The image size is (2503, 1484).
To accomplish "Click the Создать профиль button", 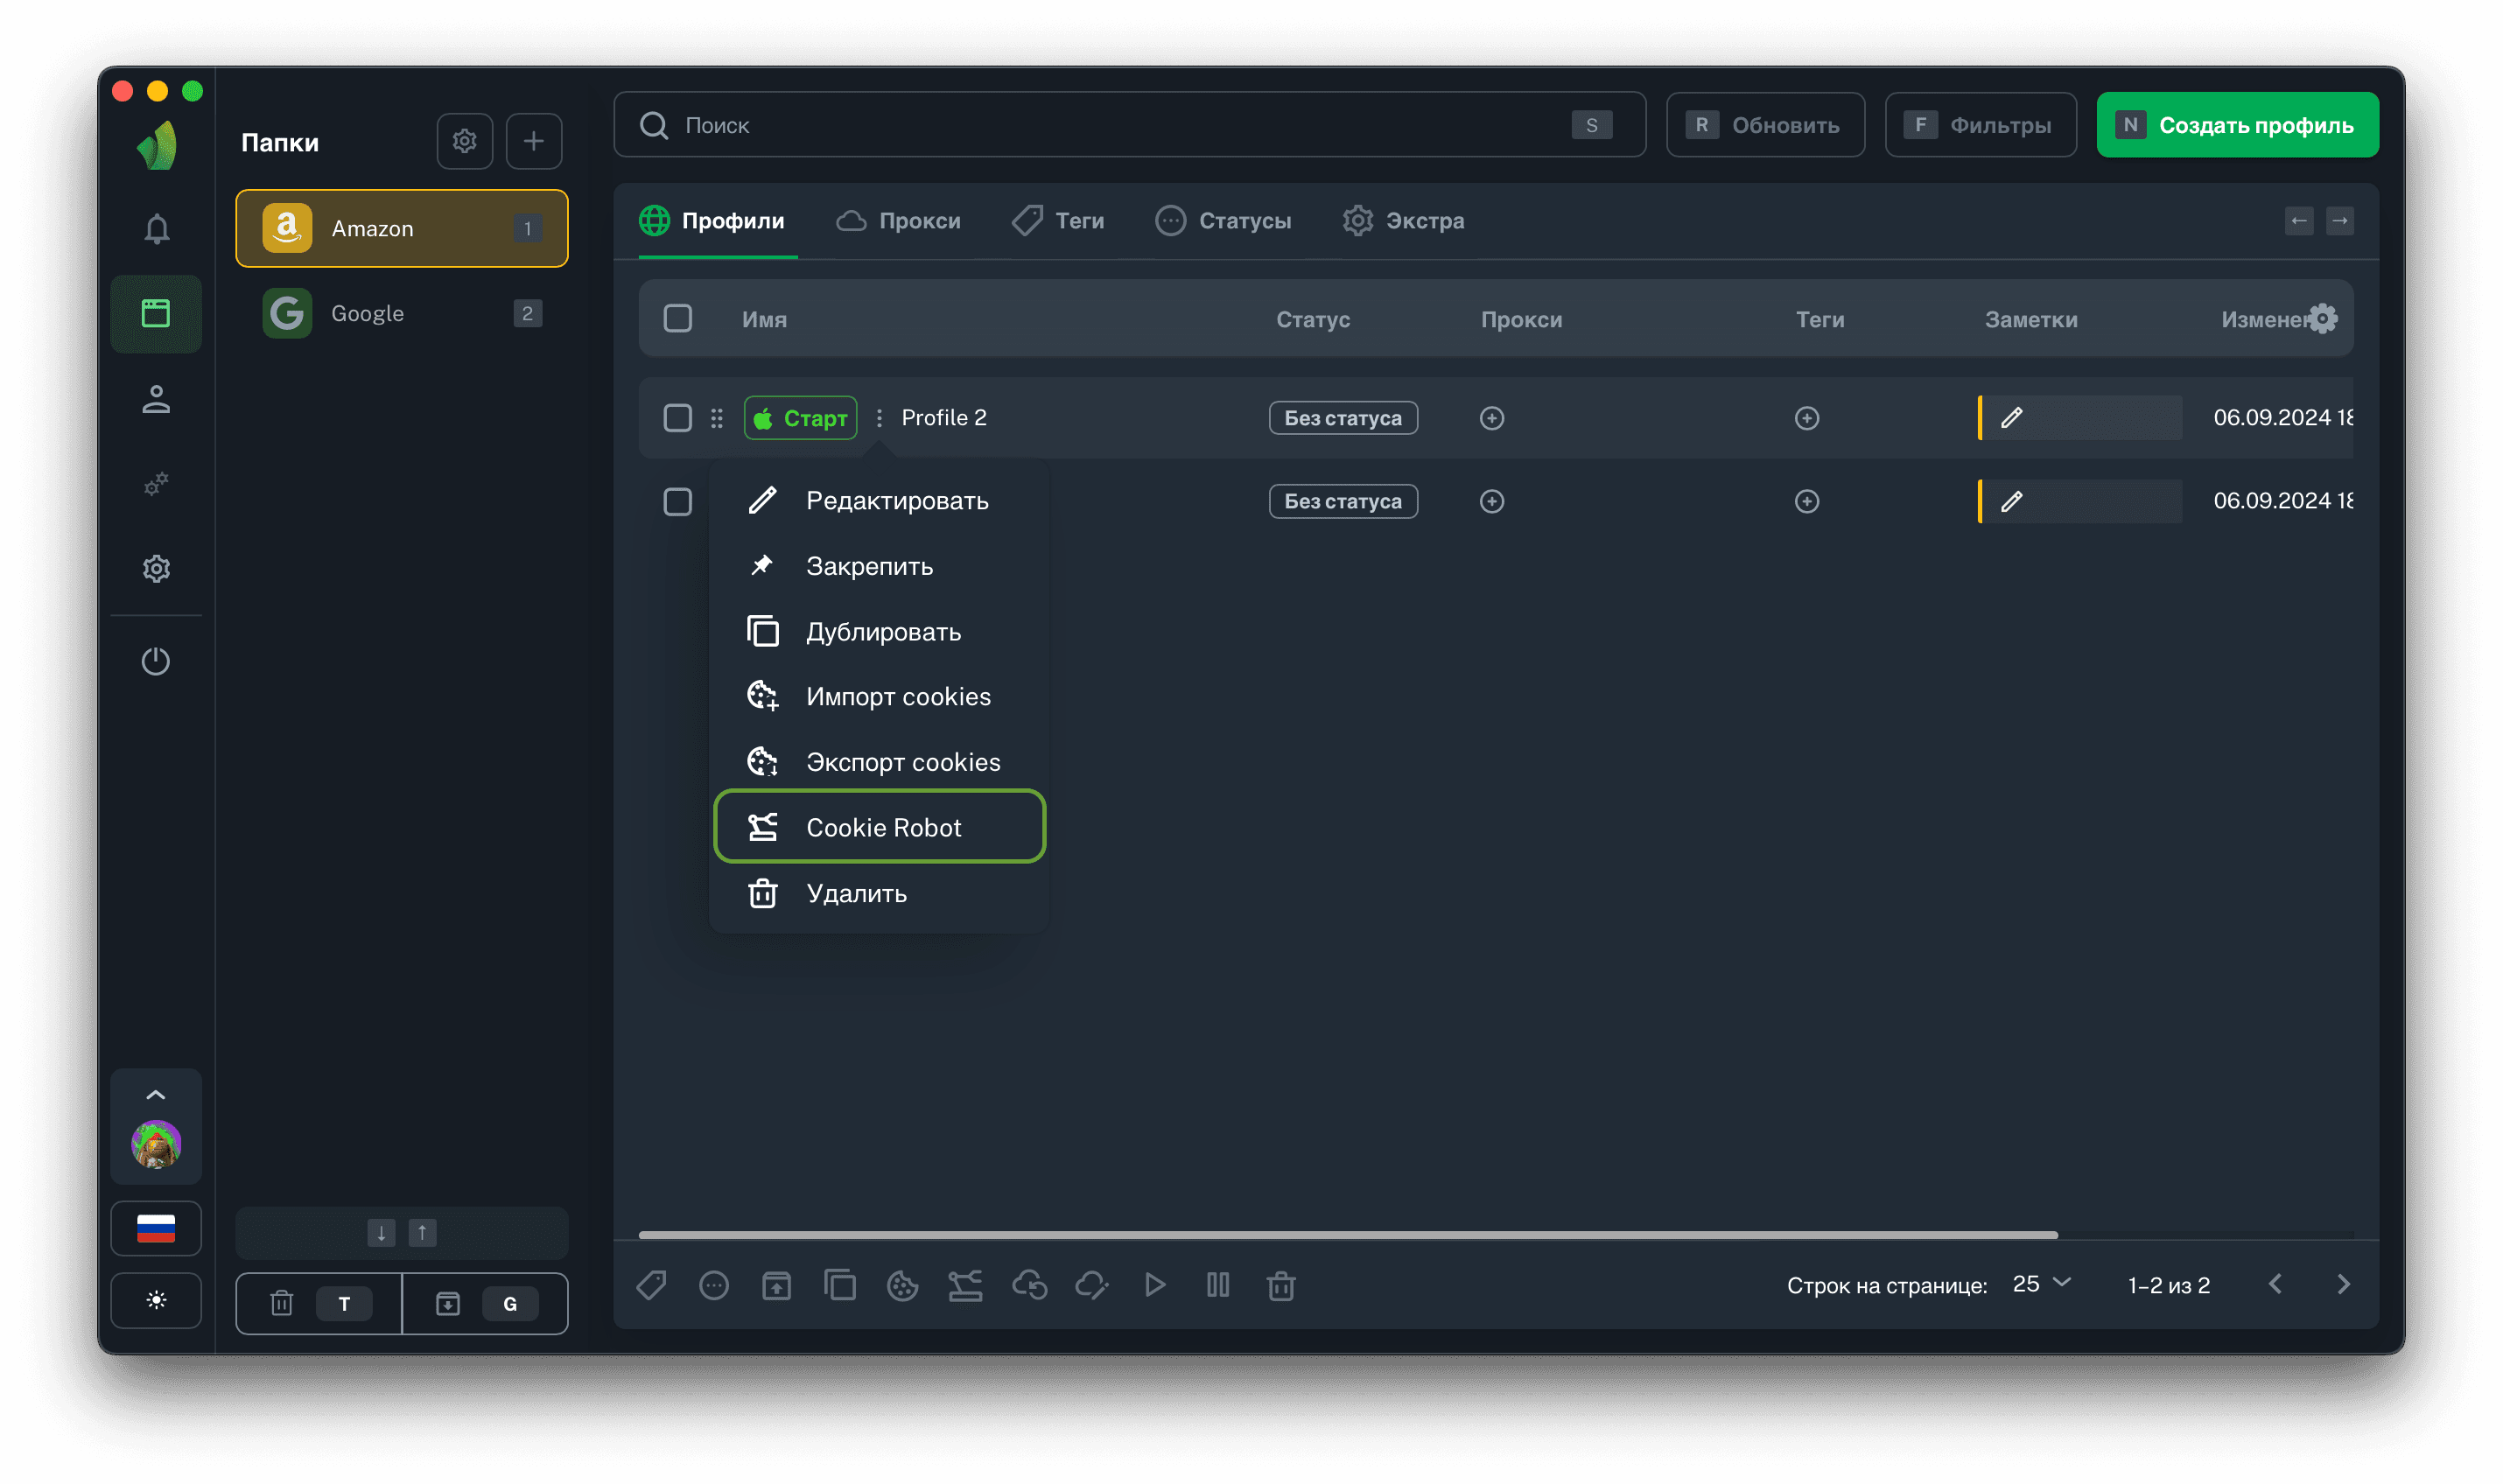I will click(x=2236, y=125).
